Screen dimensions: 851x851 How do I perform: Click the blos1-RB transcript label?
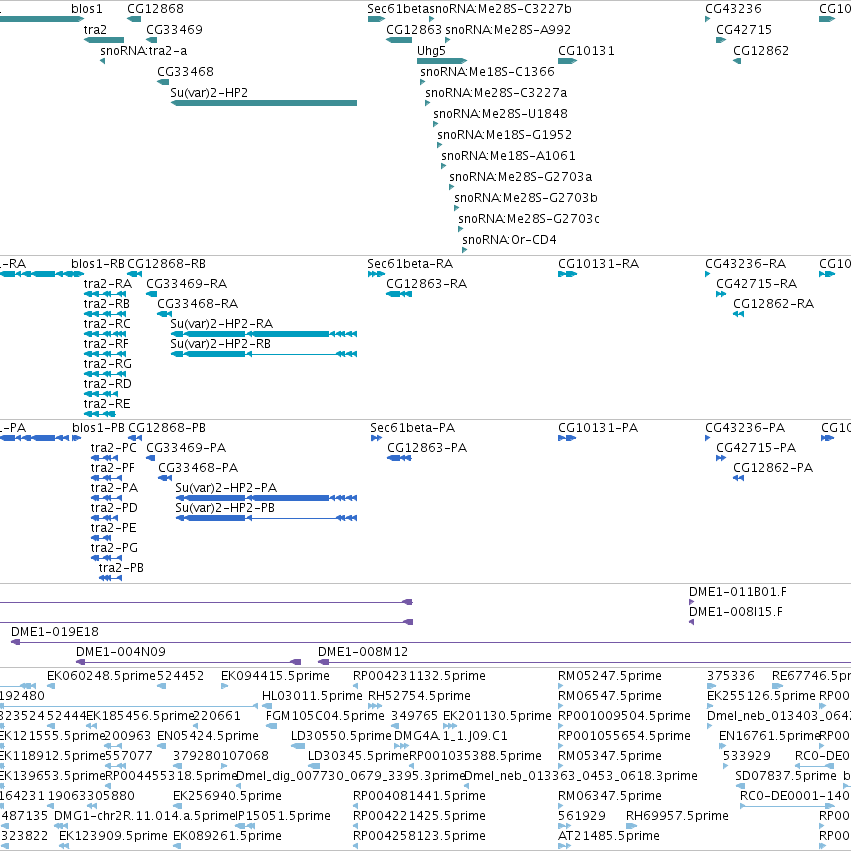[x=98, y=264]
